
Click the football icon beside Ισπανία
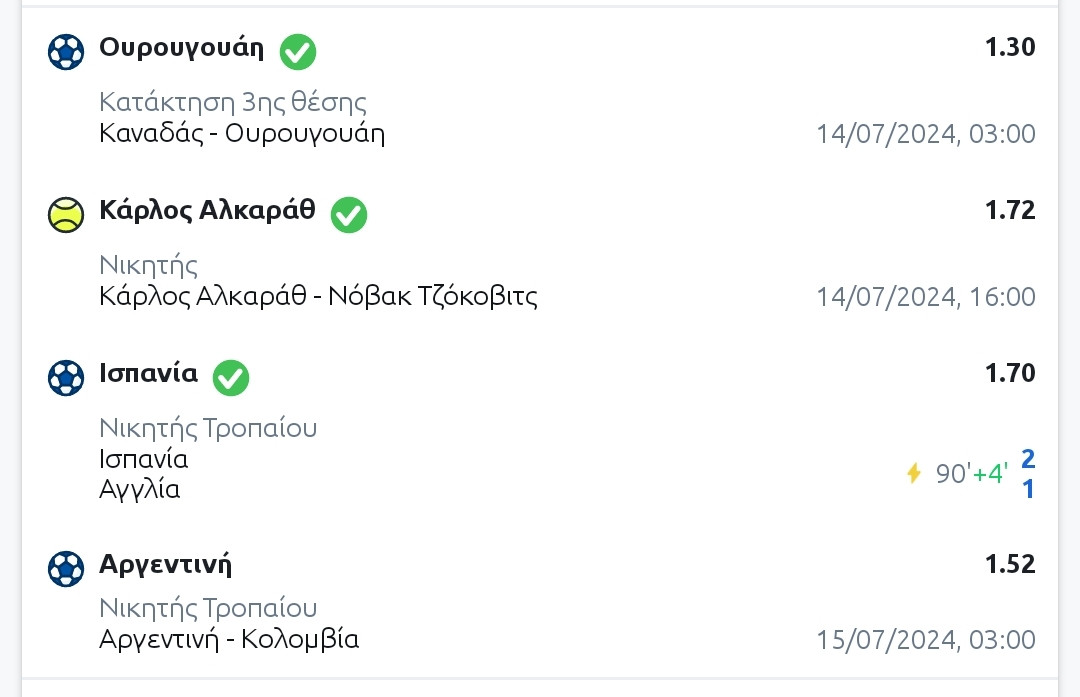(66, 377)
